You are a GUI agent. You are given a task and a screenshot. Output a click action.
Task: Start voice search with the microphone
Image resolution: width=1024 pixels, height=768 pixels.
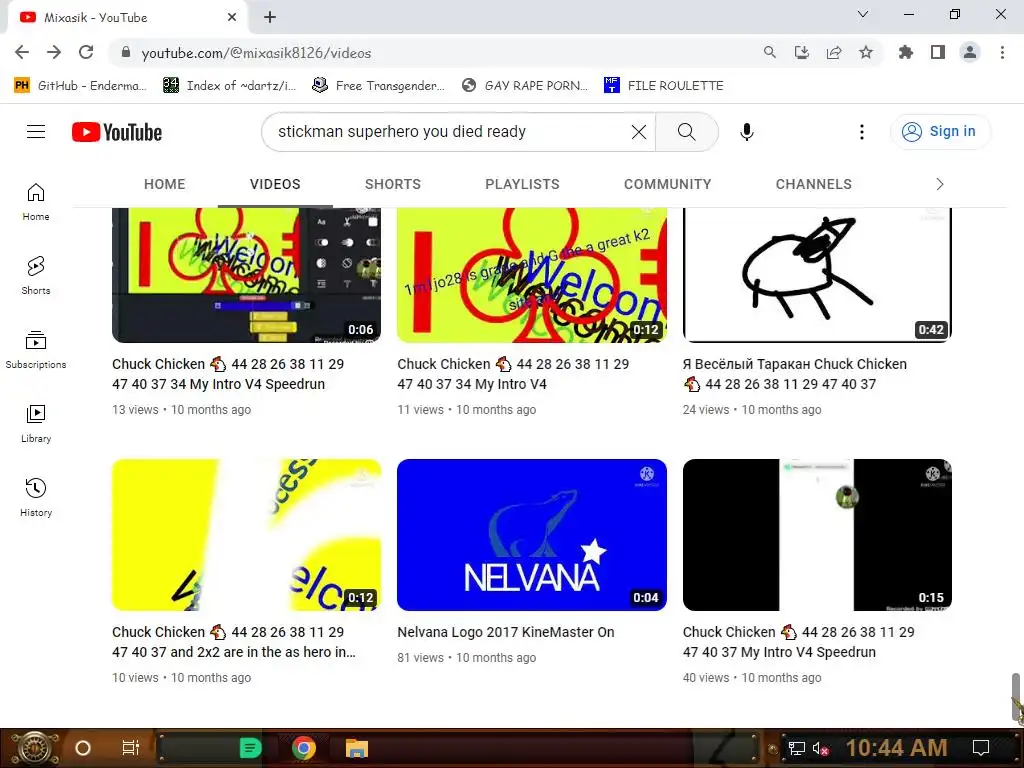(x=746, y=132)
